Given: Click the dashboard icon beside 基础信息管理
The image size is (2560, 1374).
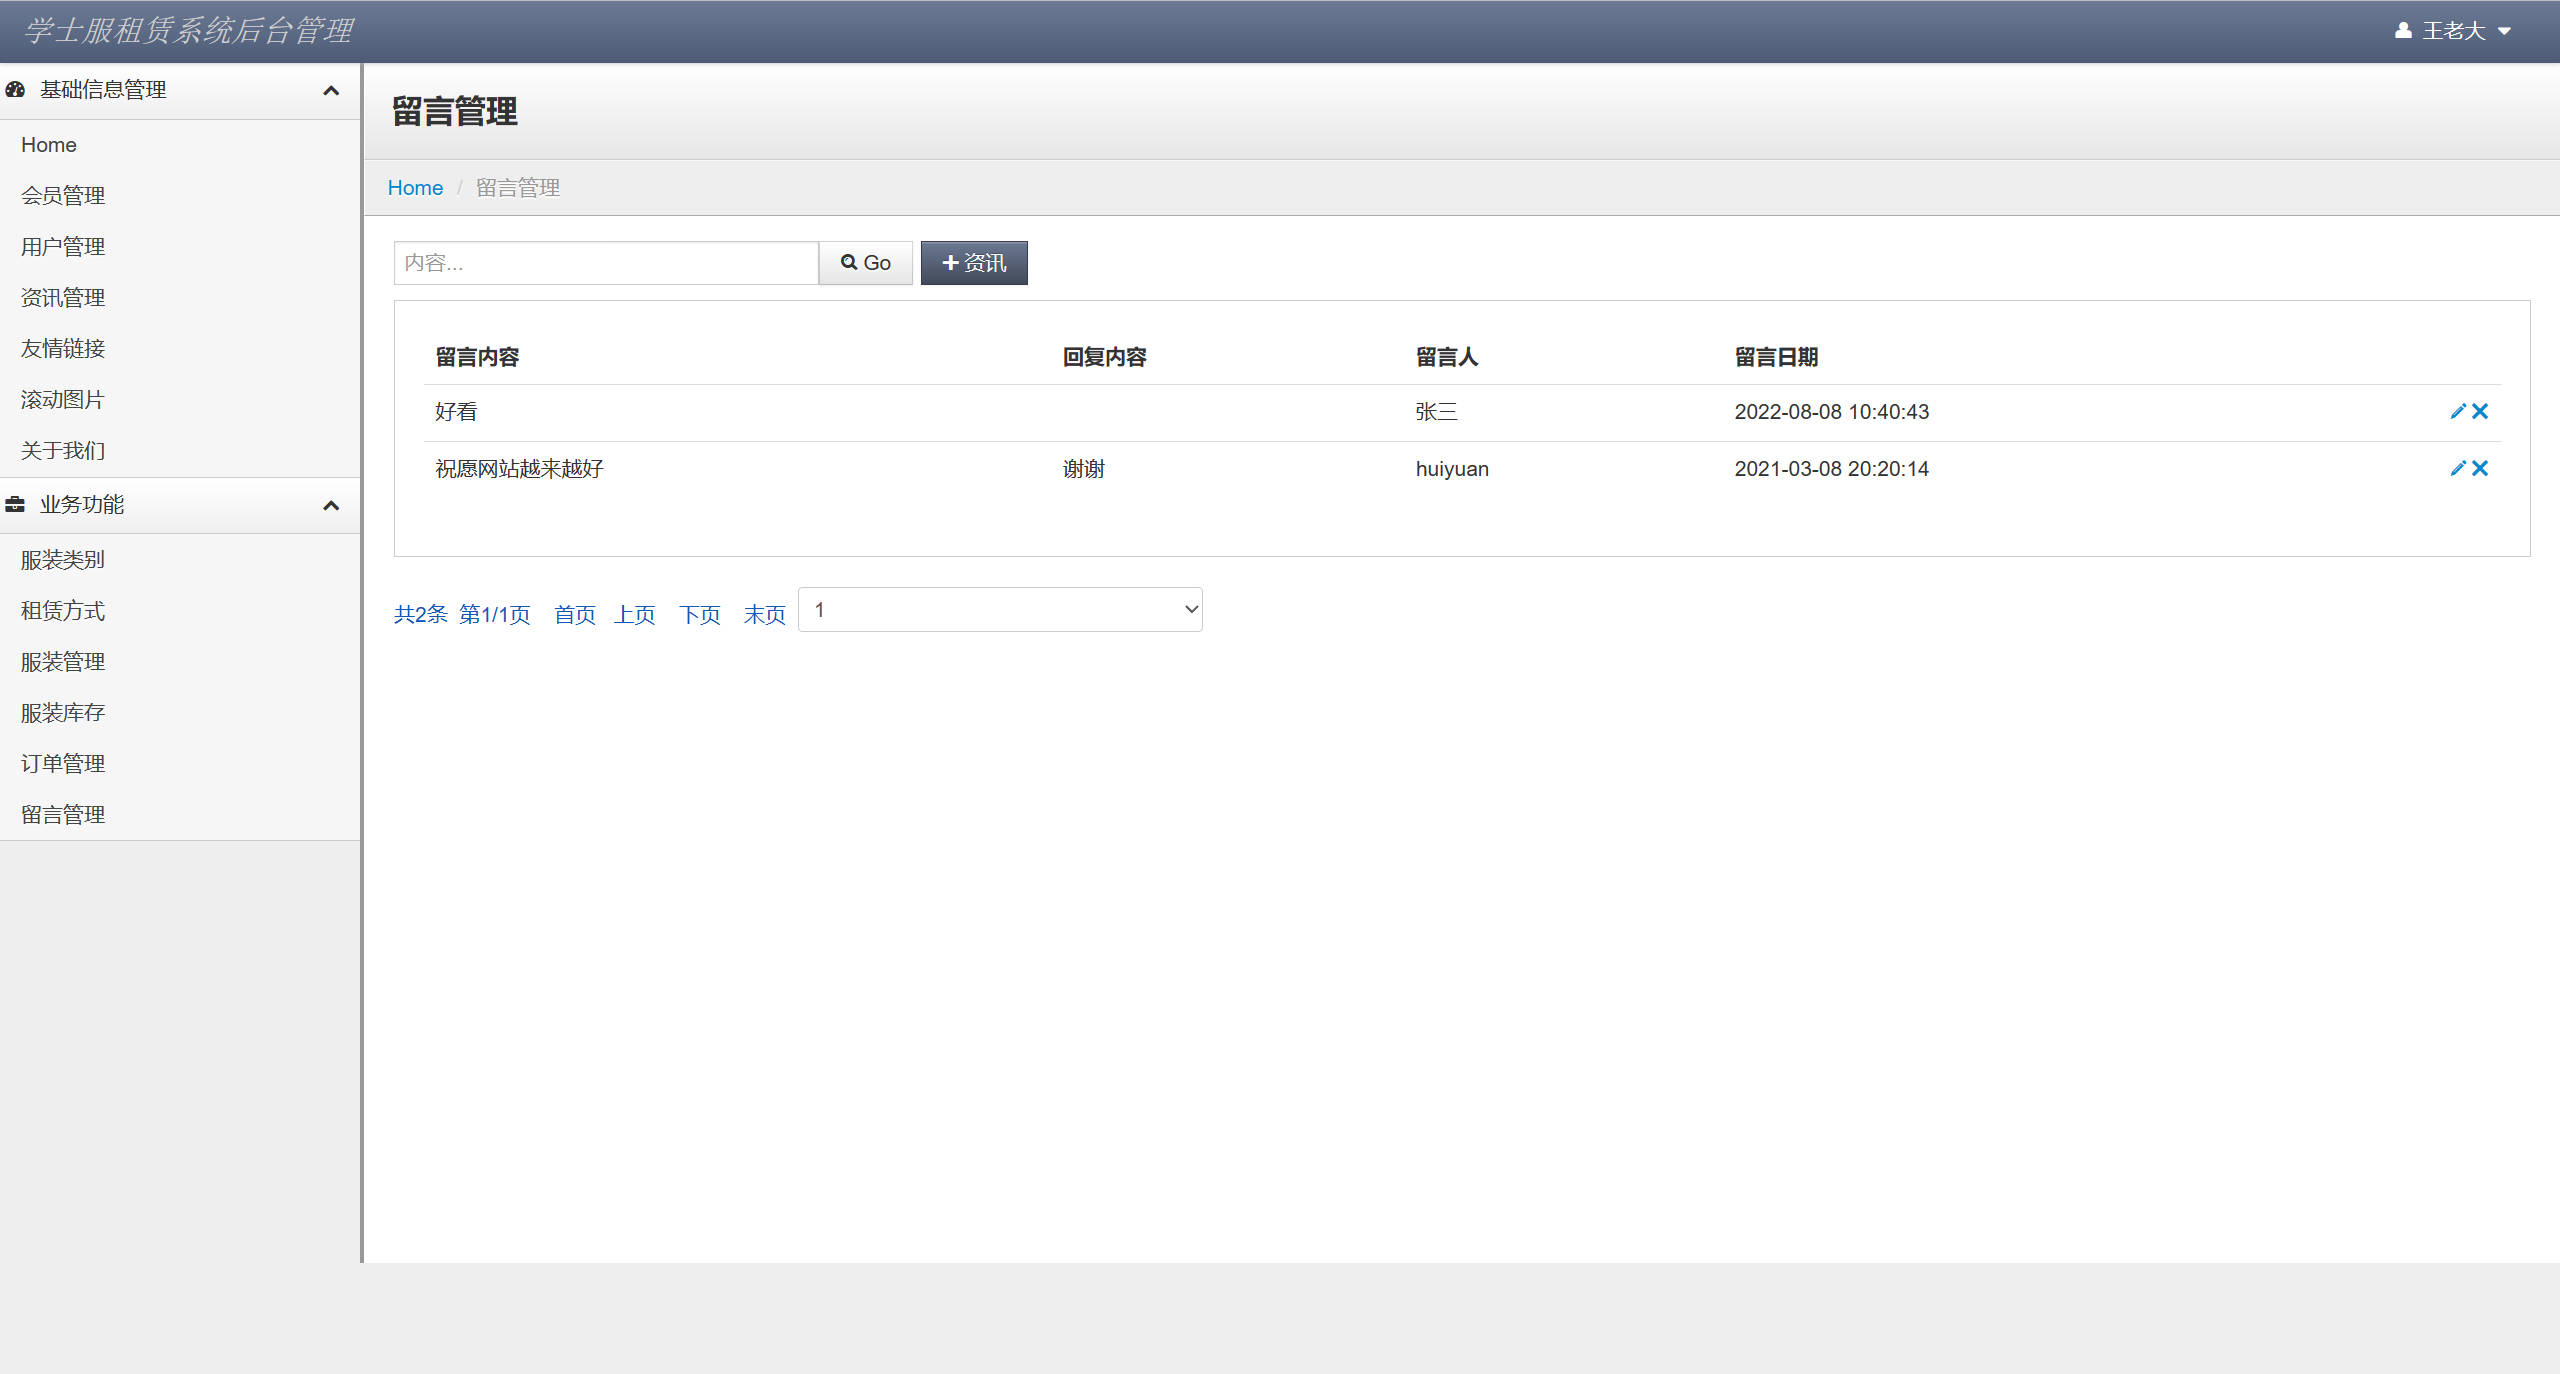Looking at the screenshot, I should pyautogui.click(x=15, y=90).
